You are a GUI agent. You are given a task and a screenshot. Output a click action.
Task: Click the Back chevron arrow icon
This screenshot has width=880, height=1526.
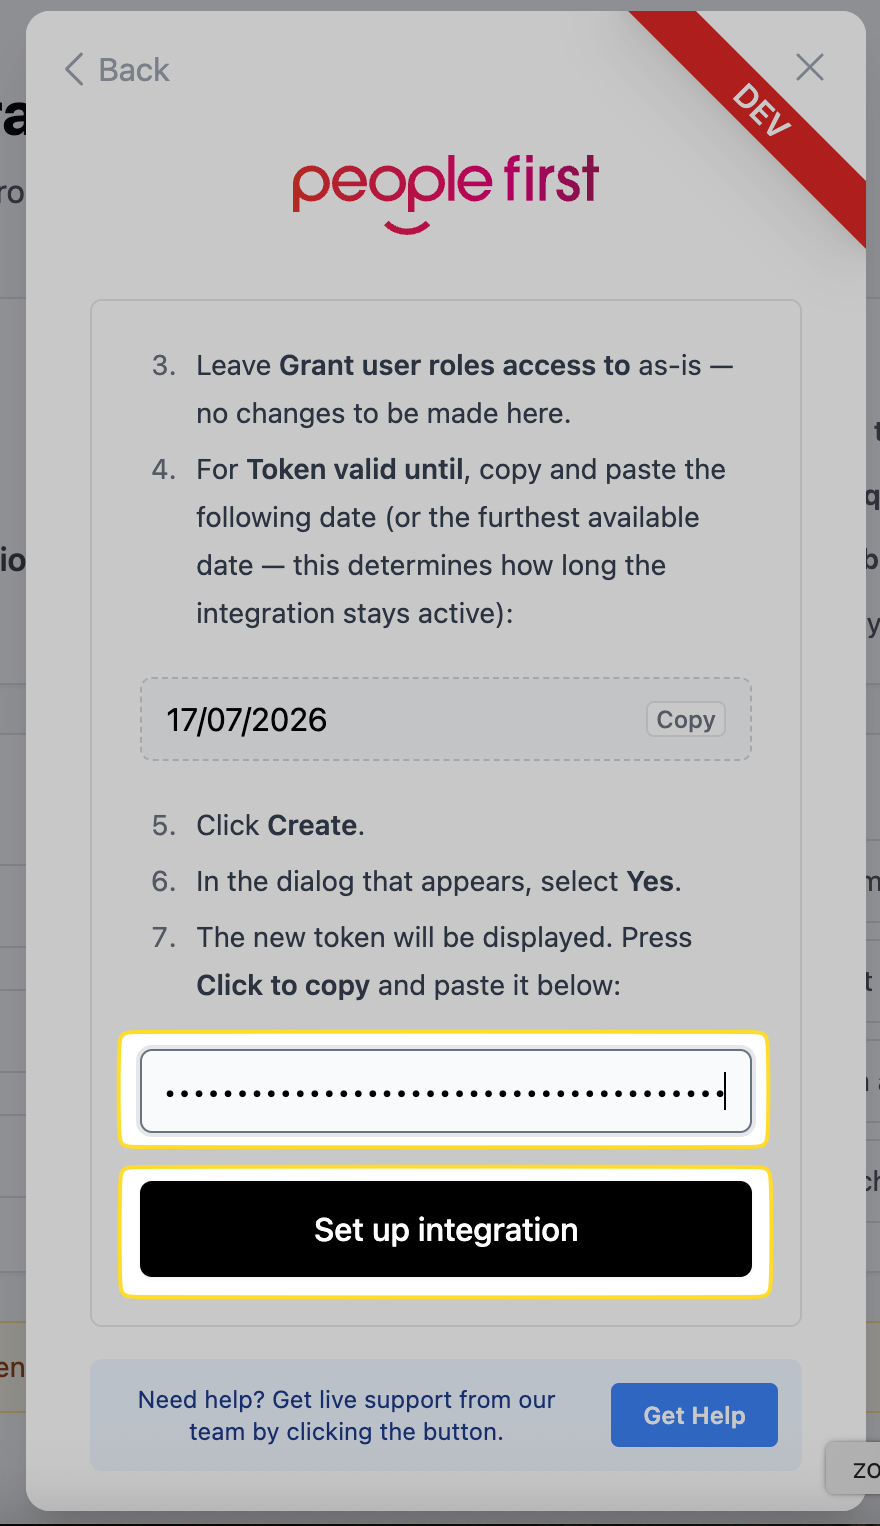click(x=74, y=70)
